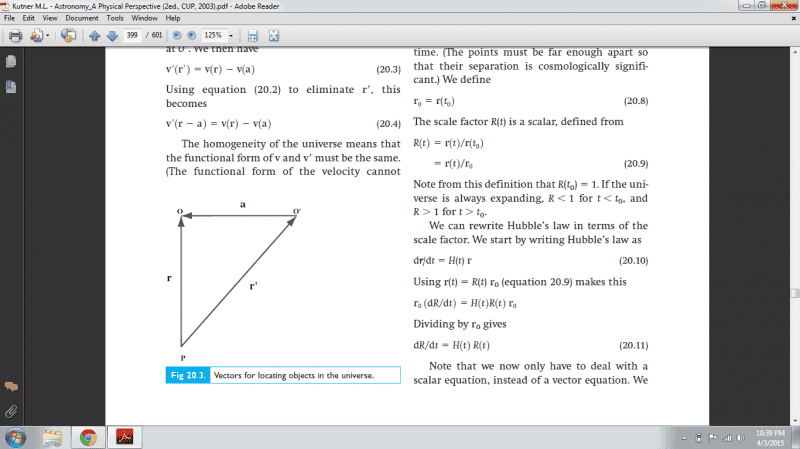Open Google Chrome from the taskbar
This screenshot has height=449, width=800.
(88, 437)
